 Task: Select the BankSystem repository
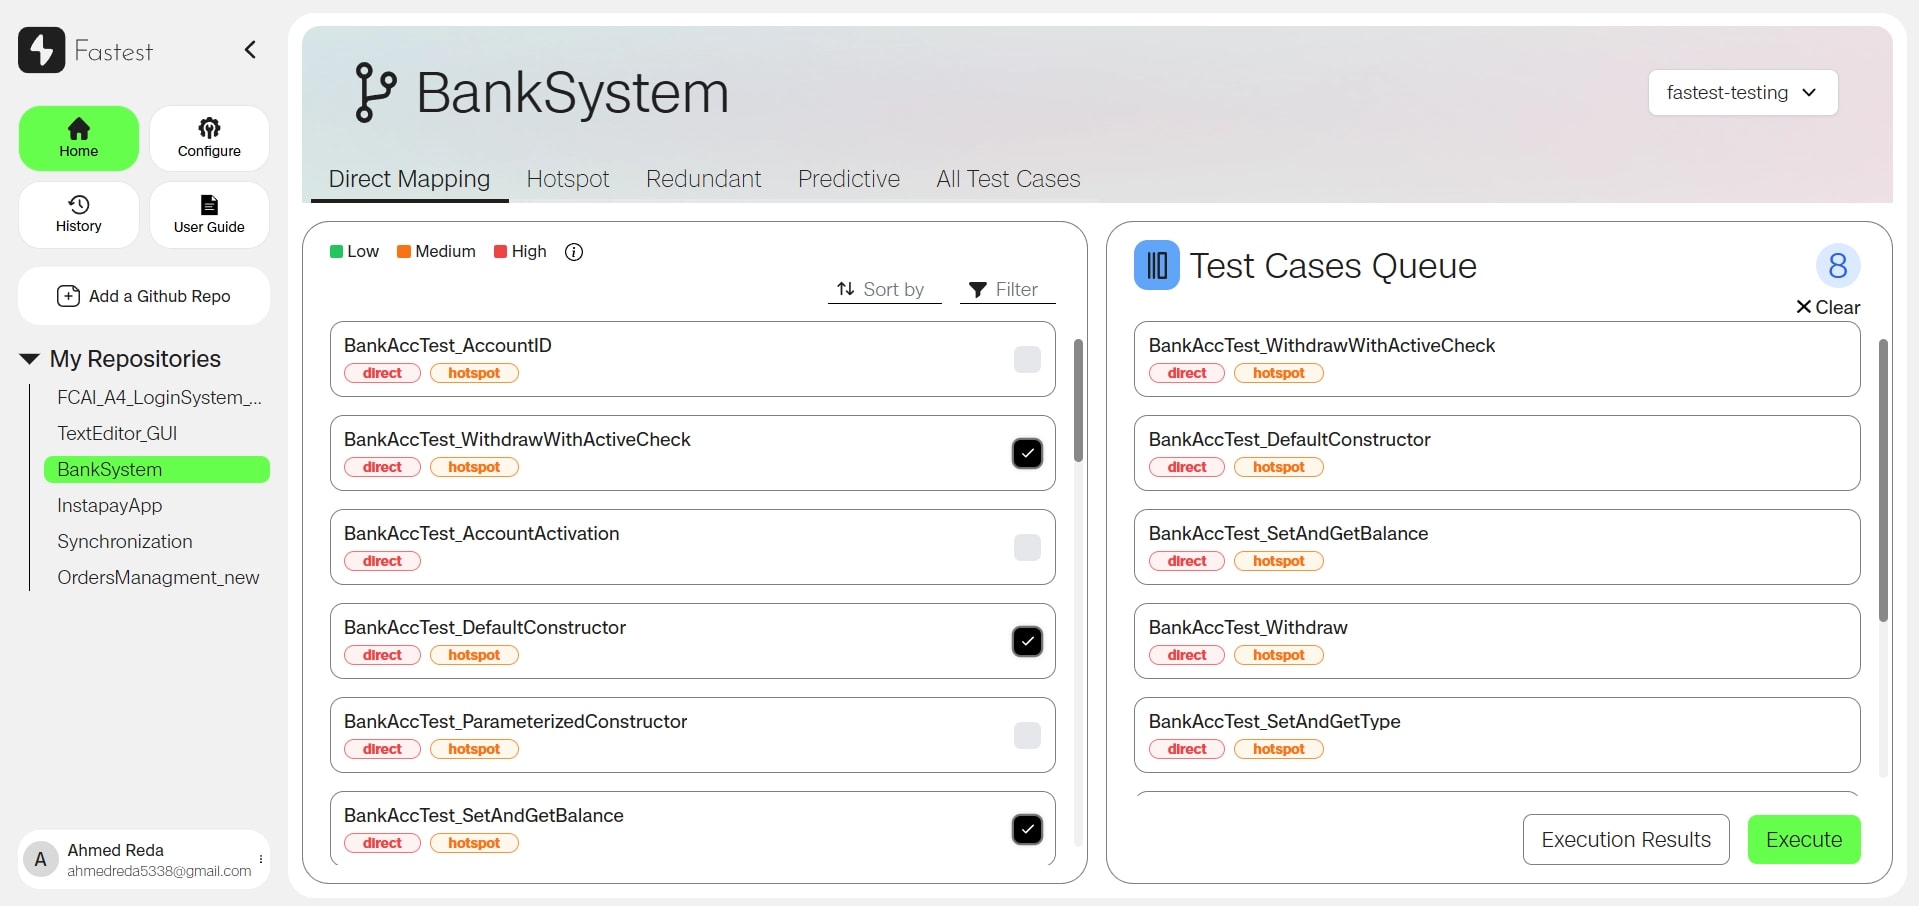(x=157, y=470)
